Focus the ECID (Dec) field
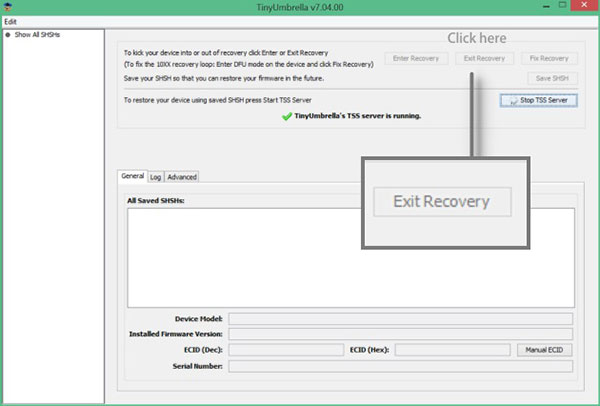 click(x=284, y=350)
